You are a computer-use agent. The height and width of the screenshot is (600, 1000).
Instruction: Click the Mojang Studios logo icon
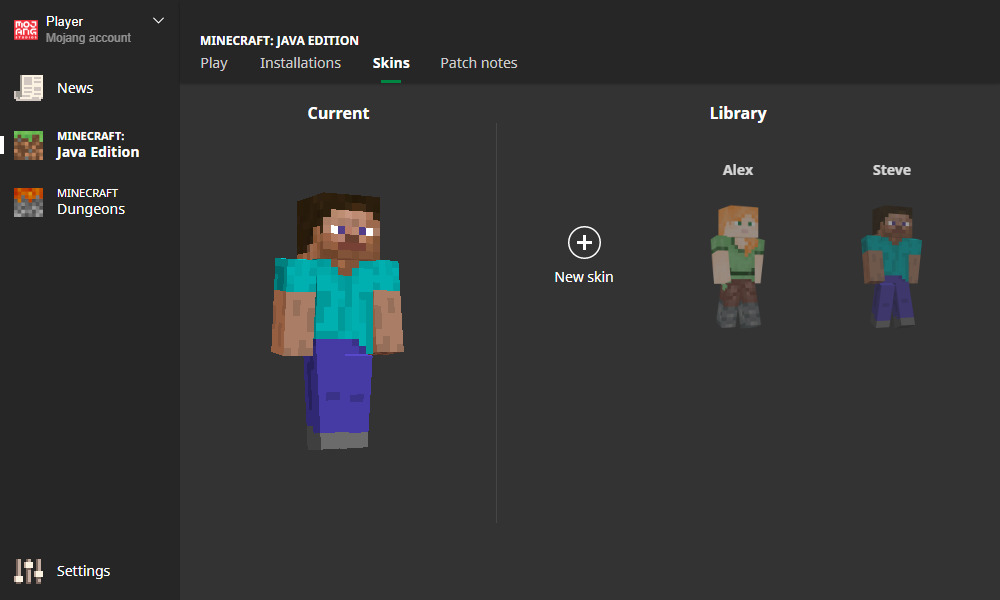coord(26,29)
